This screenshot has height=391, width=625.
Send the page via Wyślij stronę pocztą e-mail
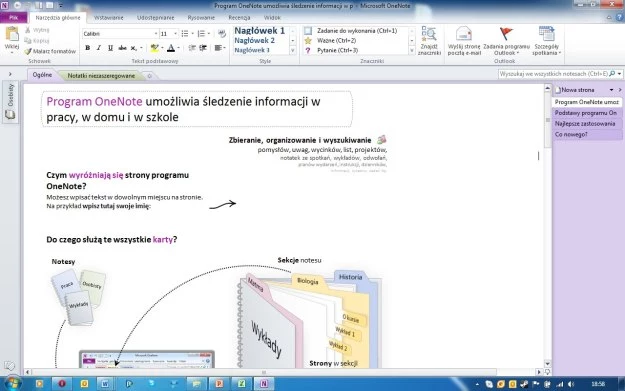click(464, 41)
